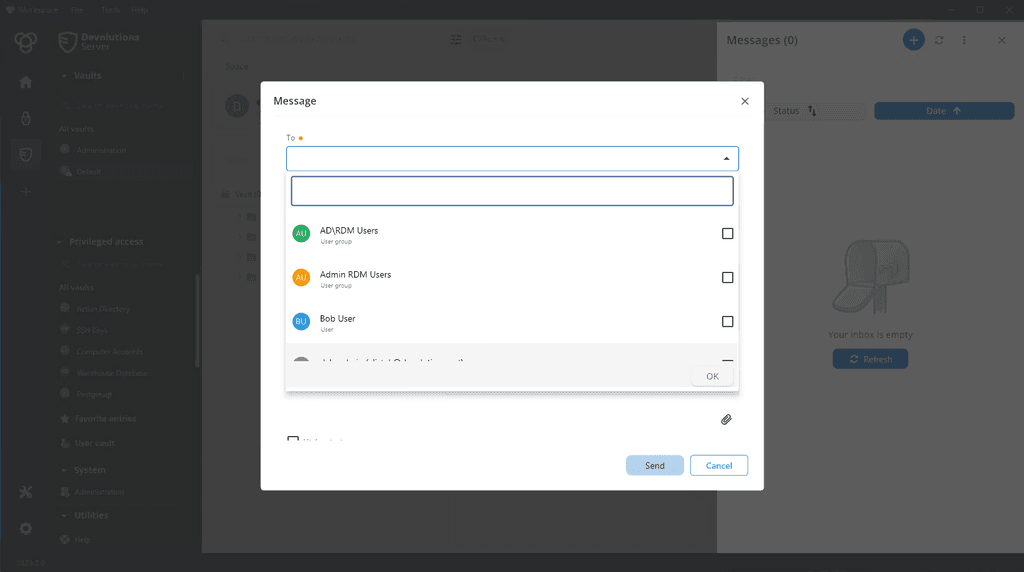Click the Home icon in left sidebar

click(x=26, y=82)
